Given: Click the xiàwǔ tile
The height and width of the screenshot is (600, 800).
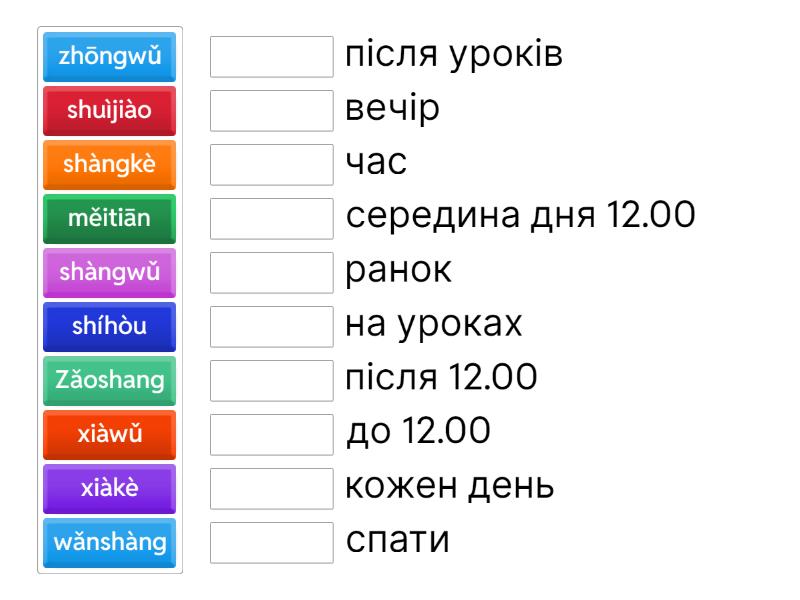Looking at the screenshot, I should (x=110, y=435).
